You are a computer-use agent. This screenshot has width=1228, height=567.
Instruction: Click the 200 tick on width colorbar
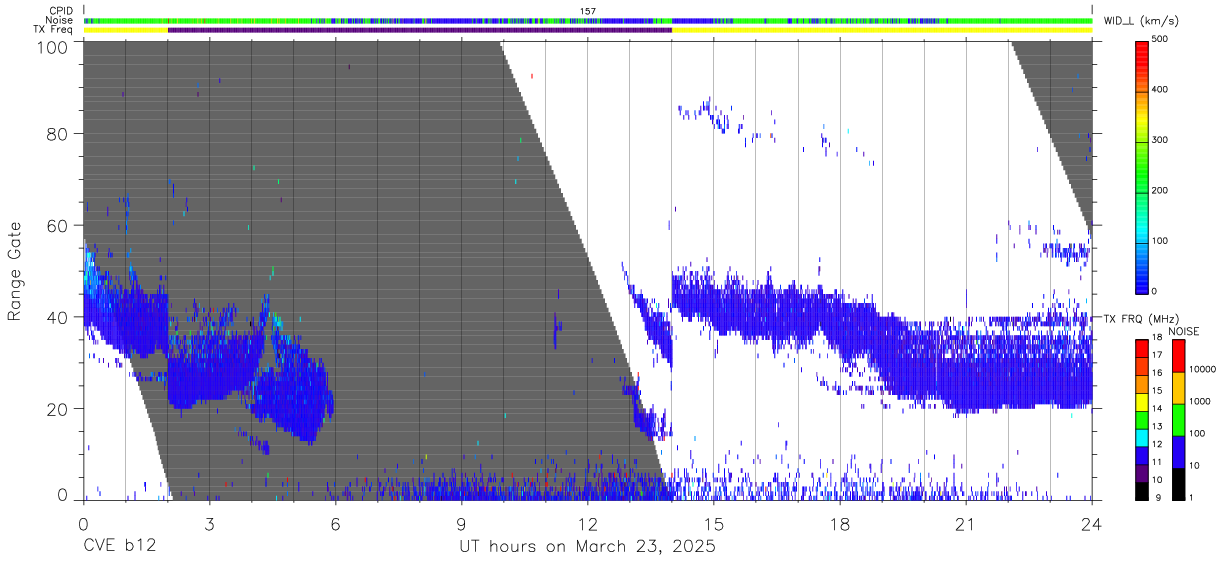(x=1161, y=190)
